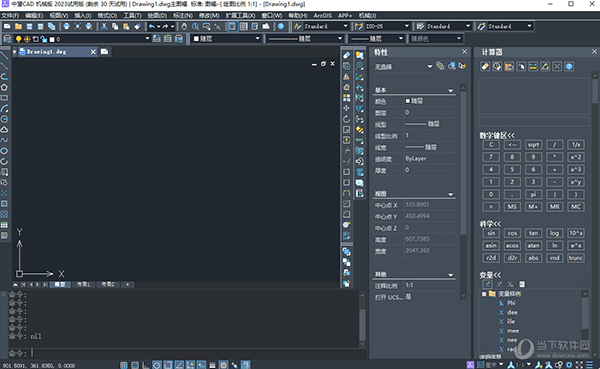Click the Erase tool in modify toolbar
Viewport: 600px width, 369px height.
(x=346, y=56)
